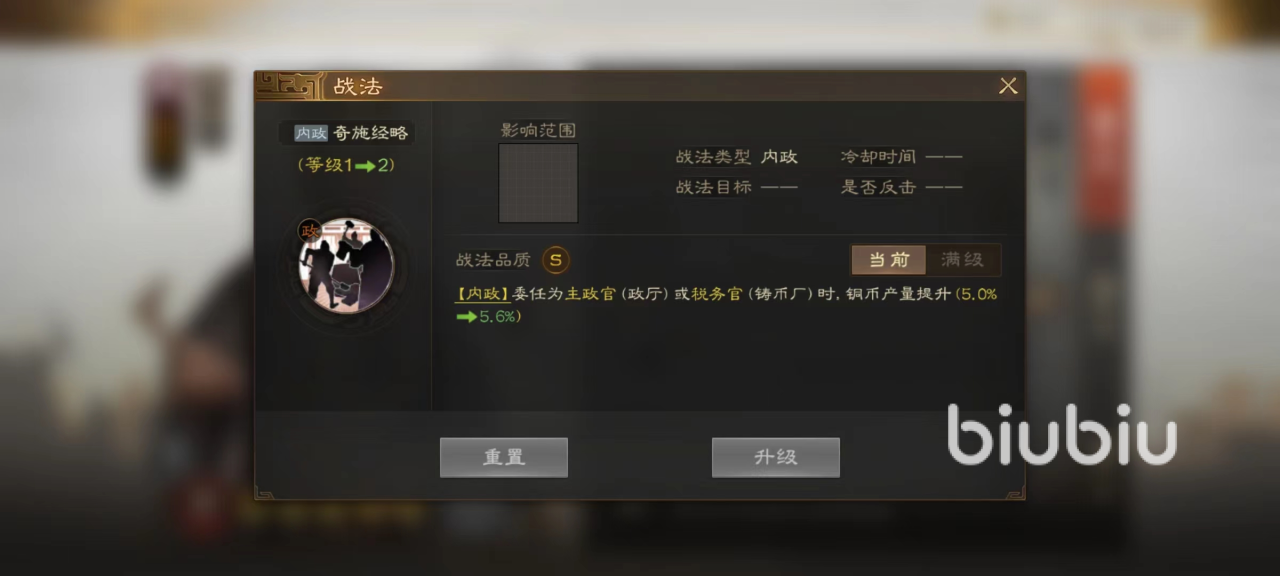
Task: Click the highlighted 主政官 term
Action: [x=591, y=294]
